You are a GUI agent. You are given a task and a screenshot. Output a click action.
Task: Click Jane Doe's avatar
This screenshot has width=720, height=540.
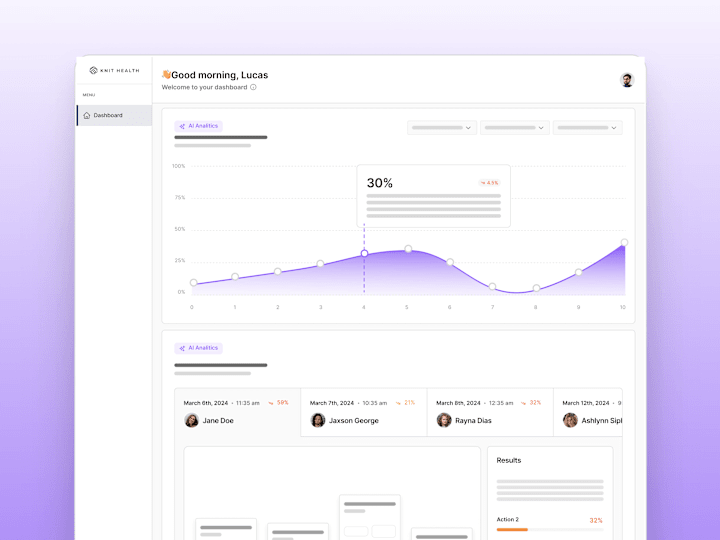pos(191,420)
